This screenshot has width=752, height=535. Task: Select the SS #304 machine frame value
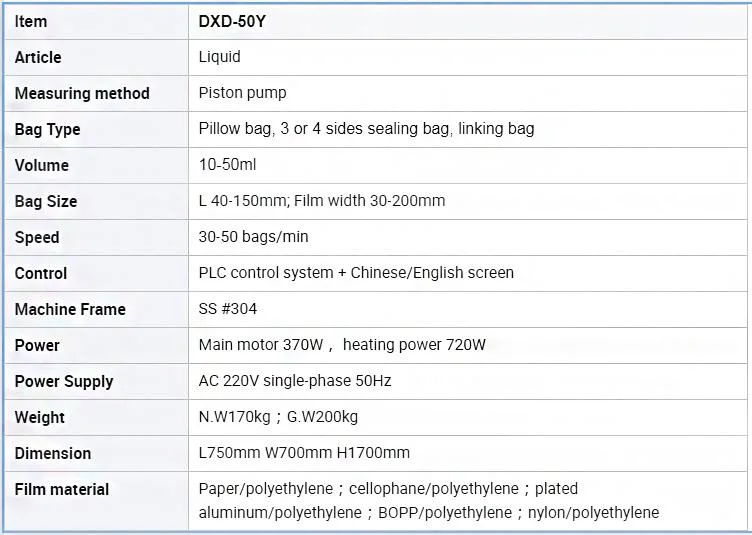coord(228,309)
